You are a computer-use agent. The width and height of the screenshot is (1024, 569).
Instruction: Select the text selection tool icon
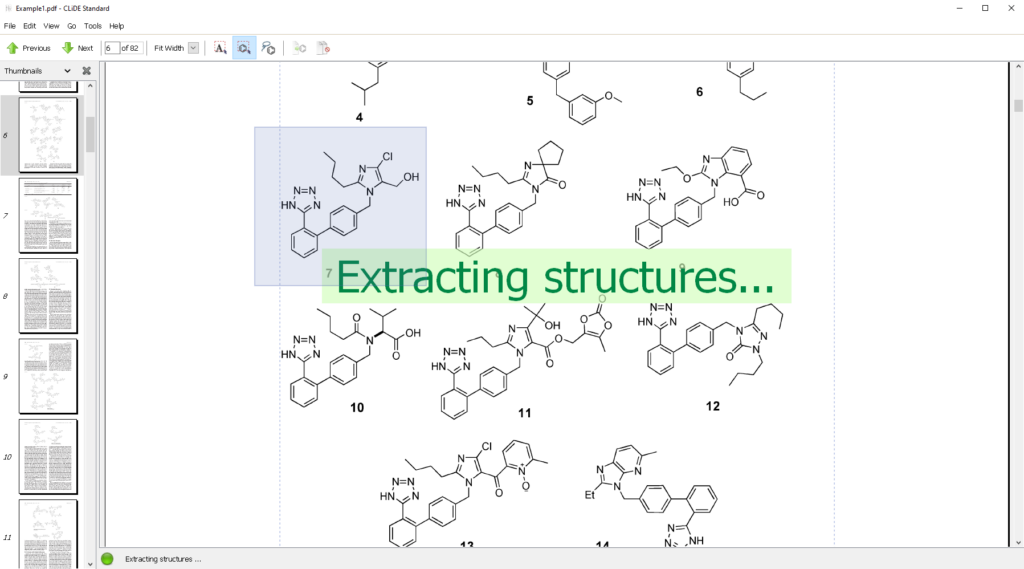pos(220,48)
